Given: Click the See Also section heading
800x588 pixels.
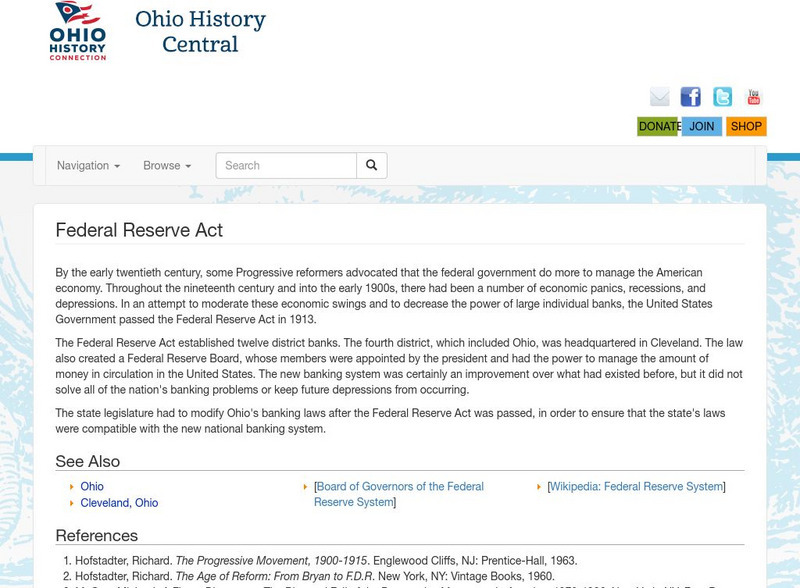Looking at the screenshot, I should (x=87, y=461).
